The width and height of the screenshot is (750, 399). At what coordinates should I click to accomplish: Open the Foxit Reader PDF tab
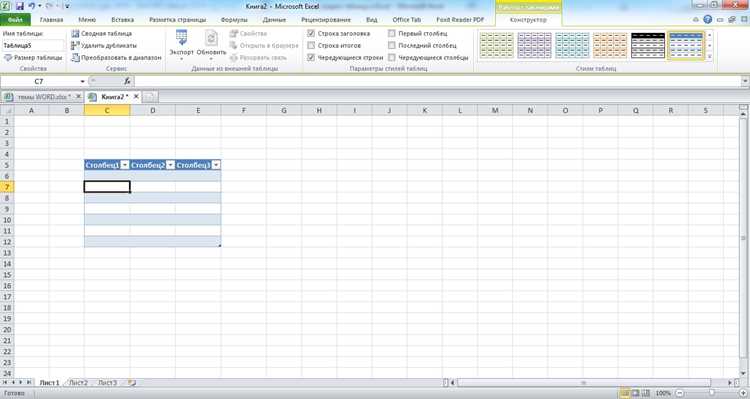(x=460, y=20)
